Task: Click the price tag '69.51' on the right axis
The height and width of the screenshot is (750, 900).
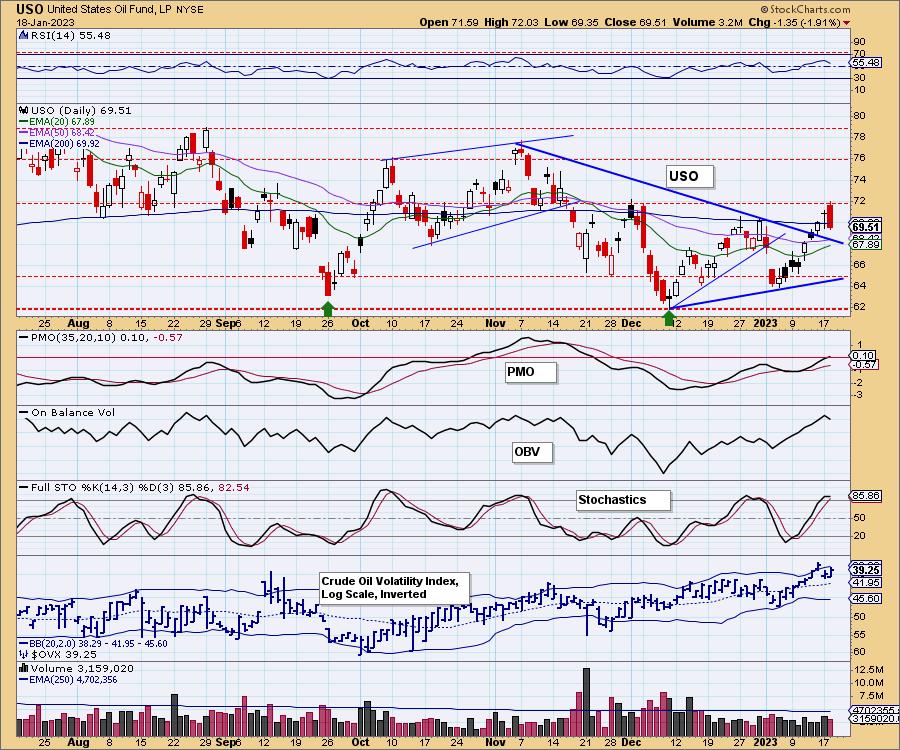Action: pos(866,228)
